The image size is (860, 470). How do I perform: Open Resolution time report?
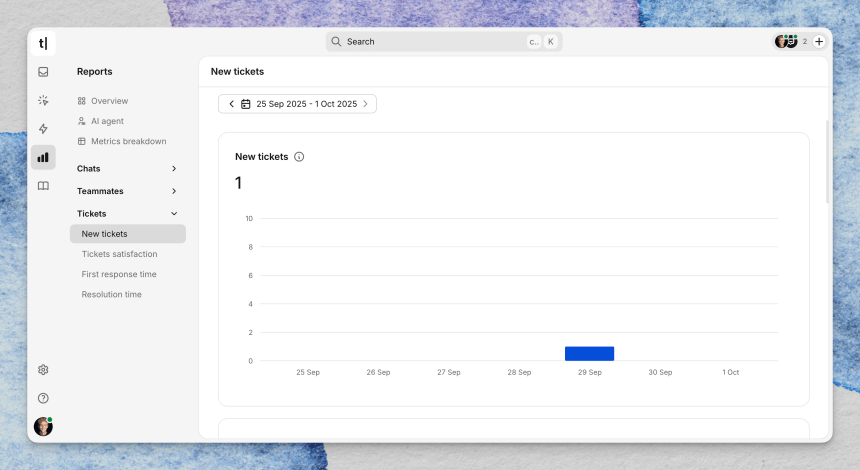(111, 295)
